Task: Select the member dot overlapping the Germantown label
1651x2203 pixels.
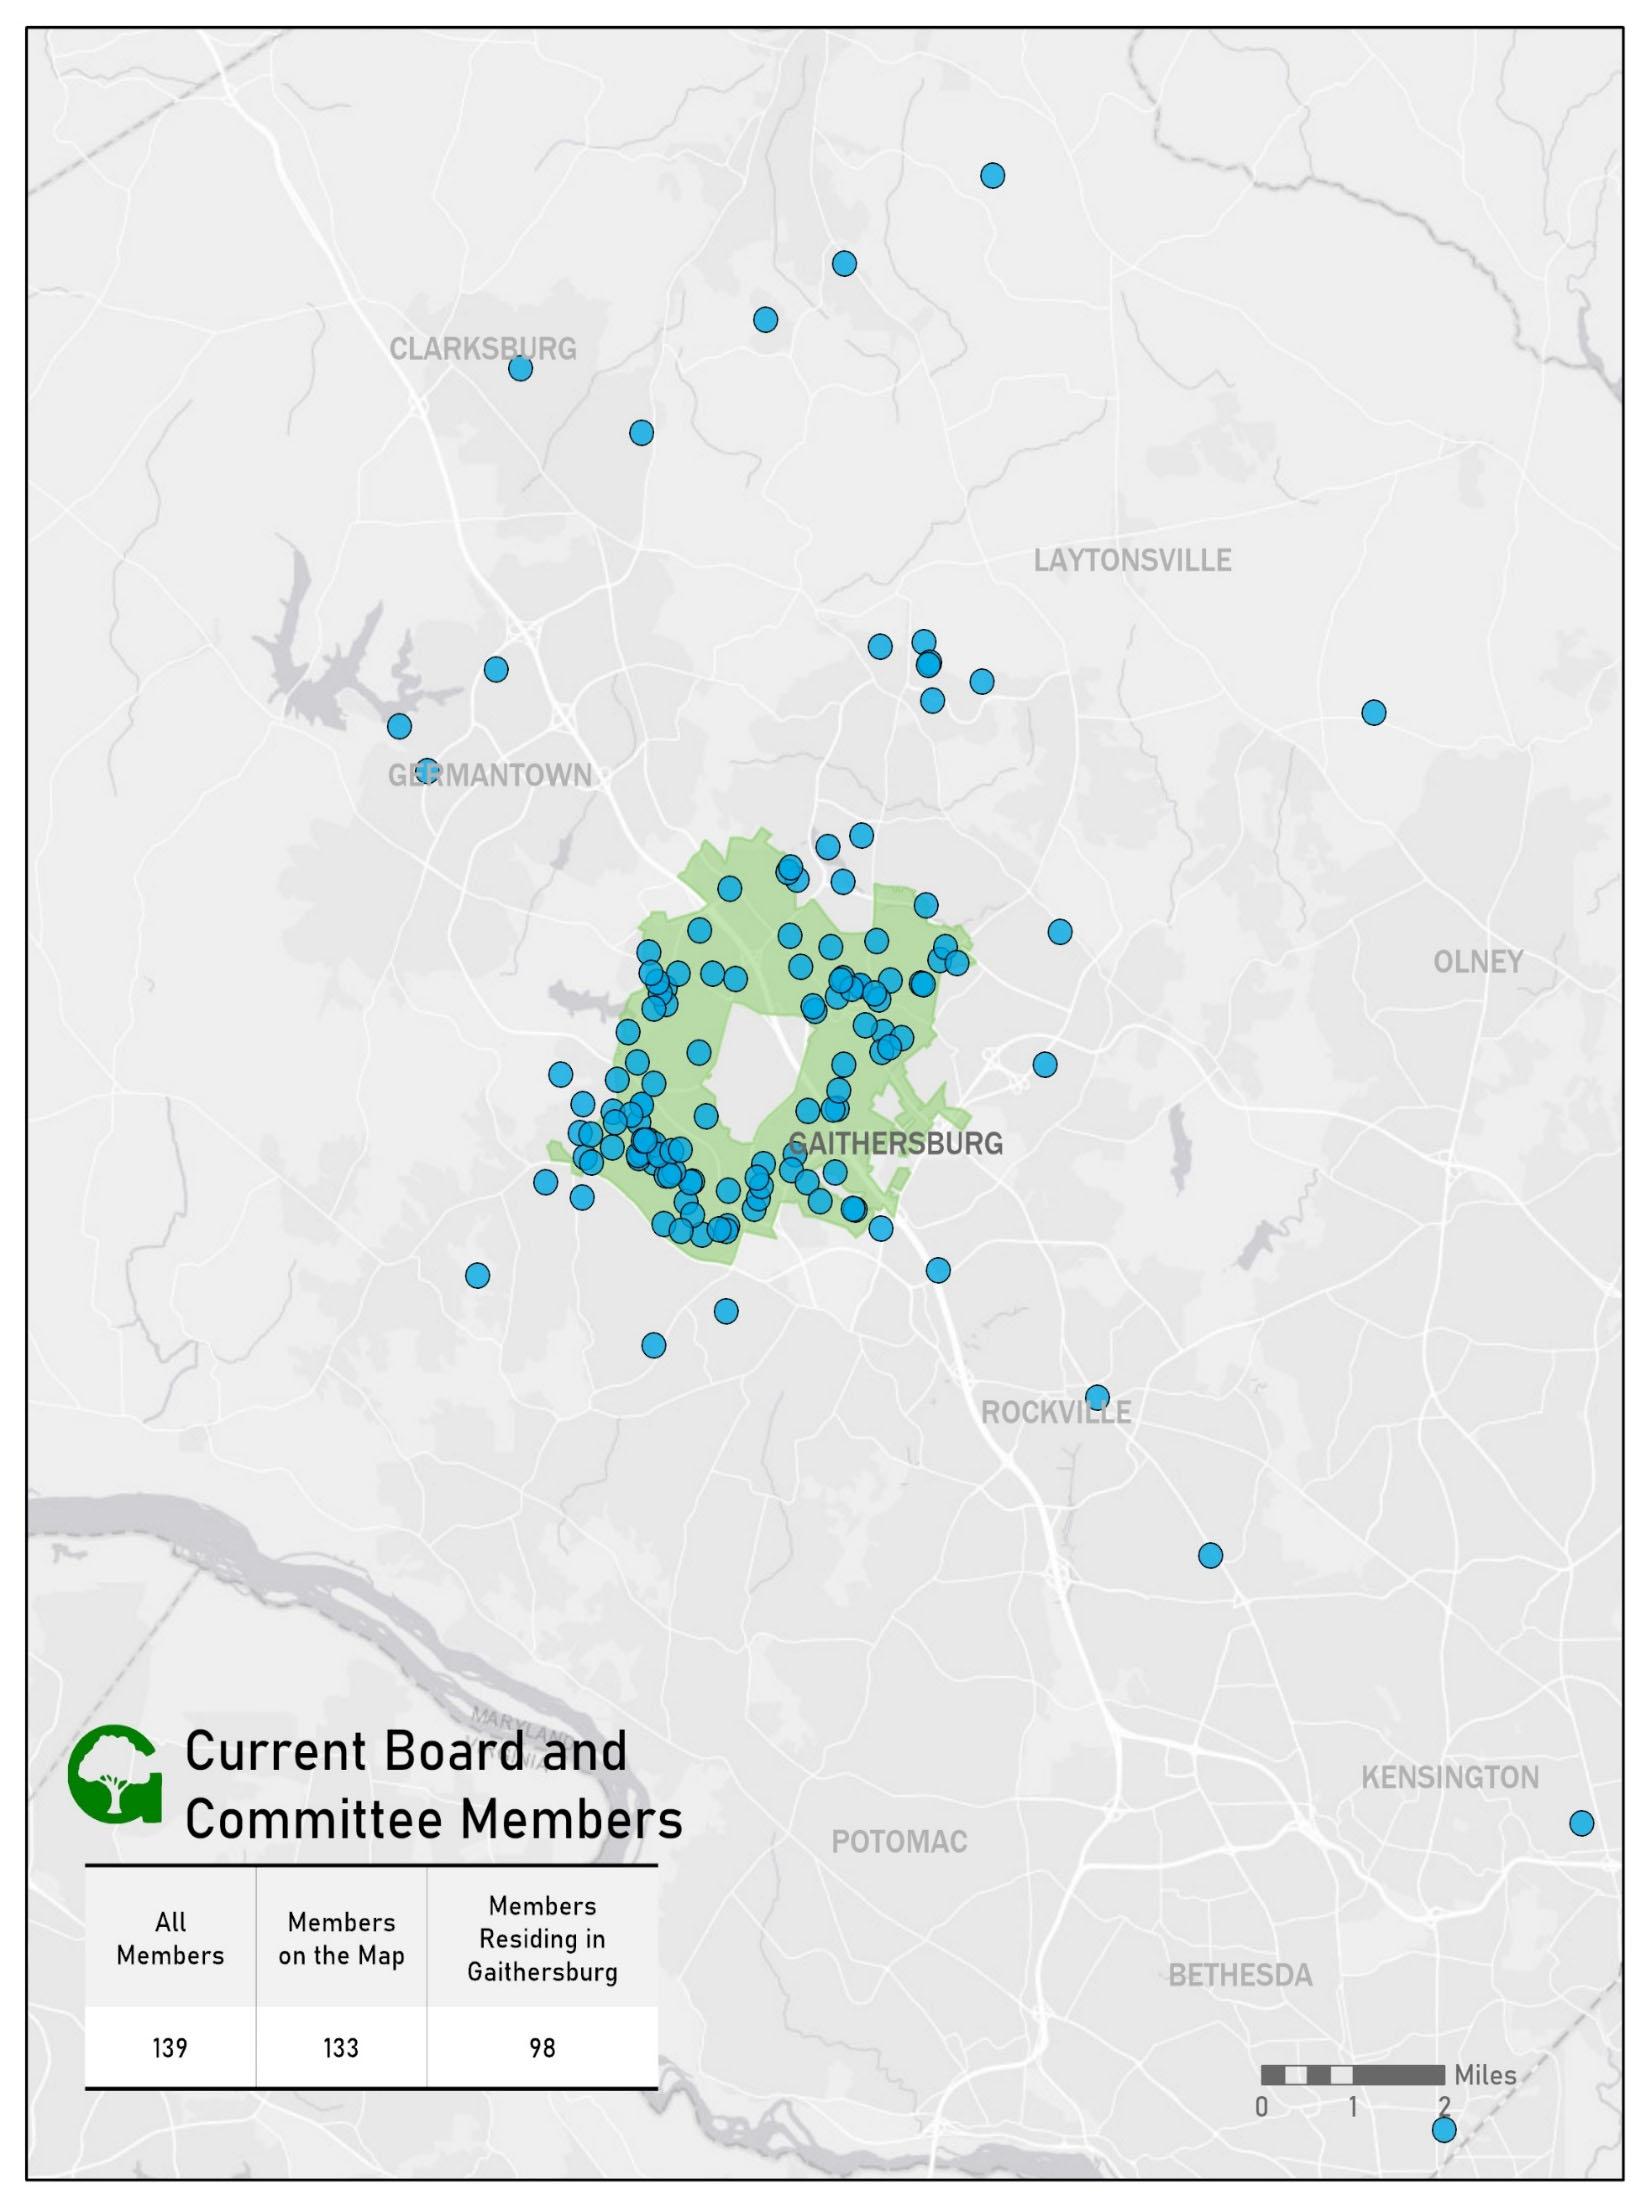Action: [427, 771]
